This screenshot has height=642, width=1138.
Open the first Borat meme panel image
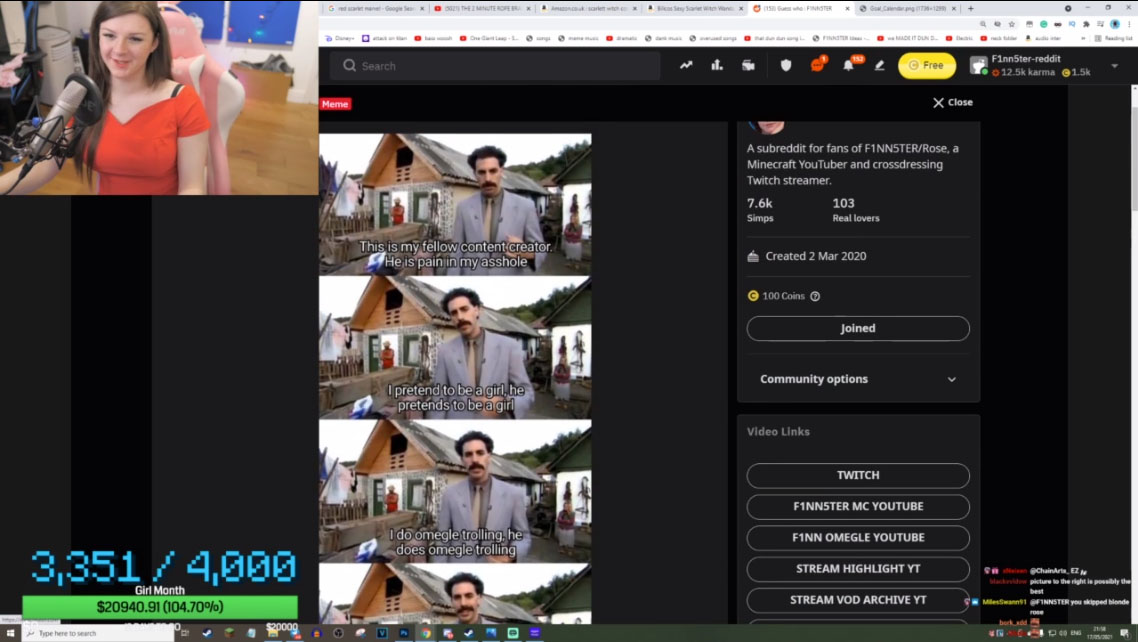[x=455, y=204]
